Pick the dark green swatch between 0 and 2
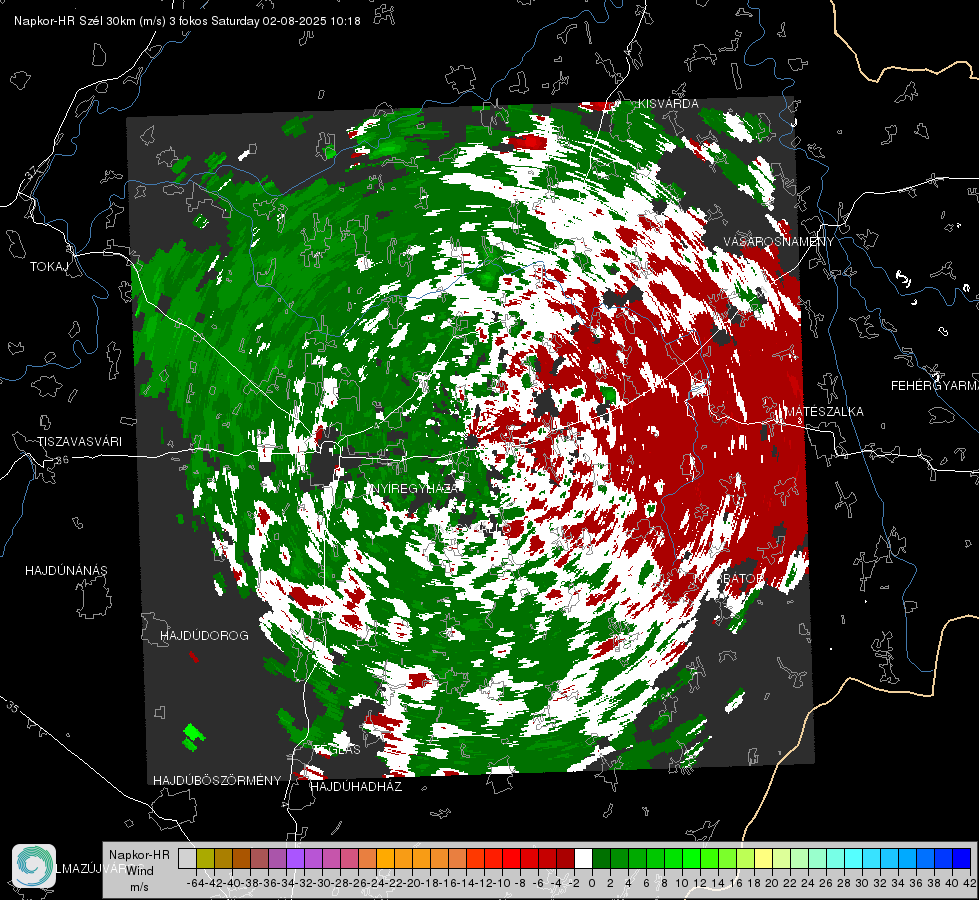Viewport: 979px width, 900px height. click(601, 858)
